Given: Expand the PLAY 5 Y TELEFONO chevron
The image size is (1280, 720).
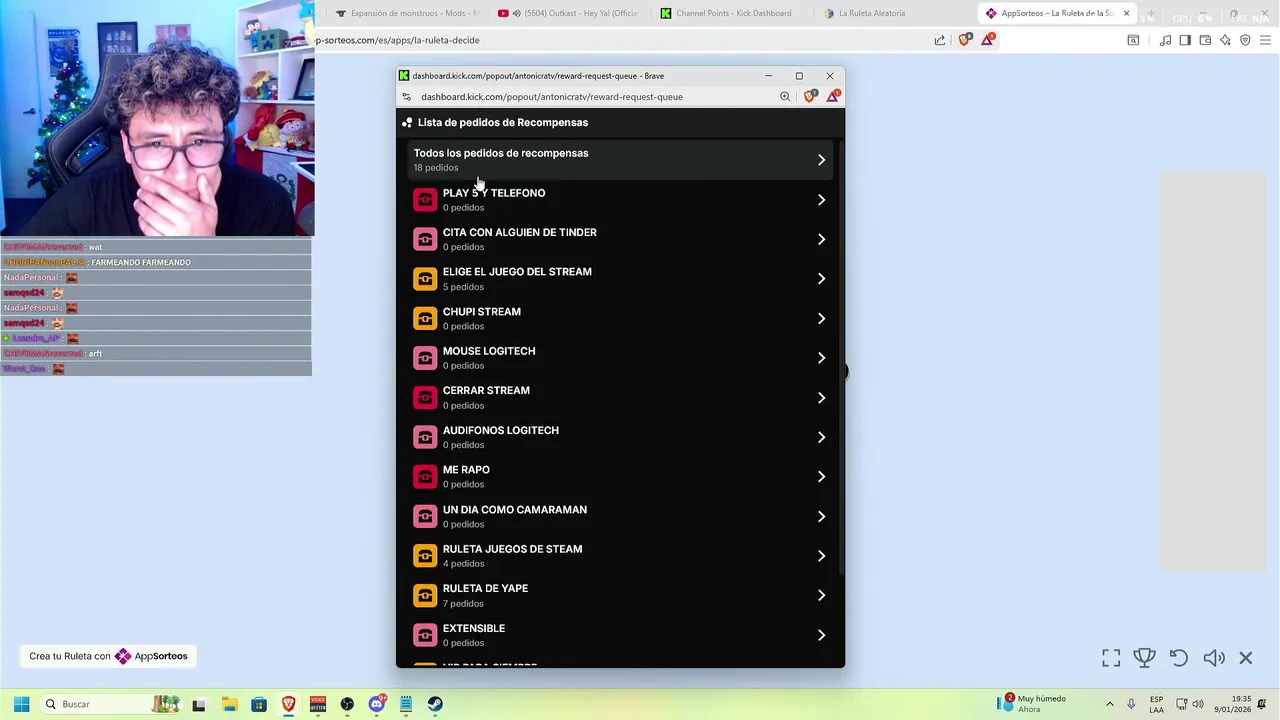Looking at the screenshot, I should [x=821, y=200].
